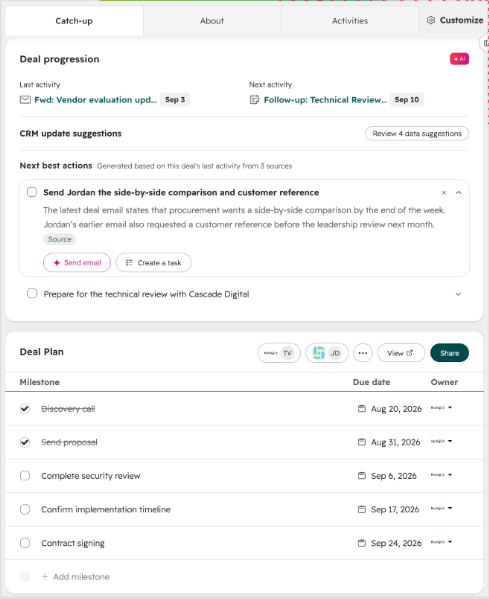Click the Complete security review milestone name

pos(91,476)
